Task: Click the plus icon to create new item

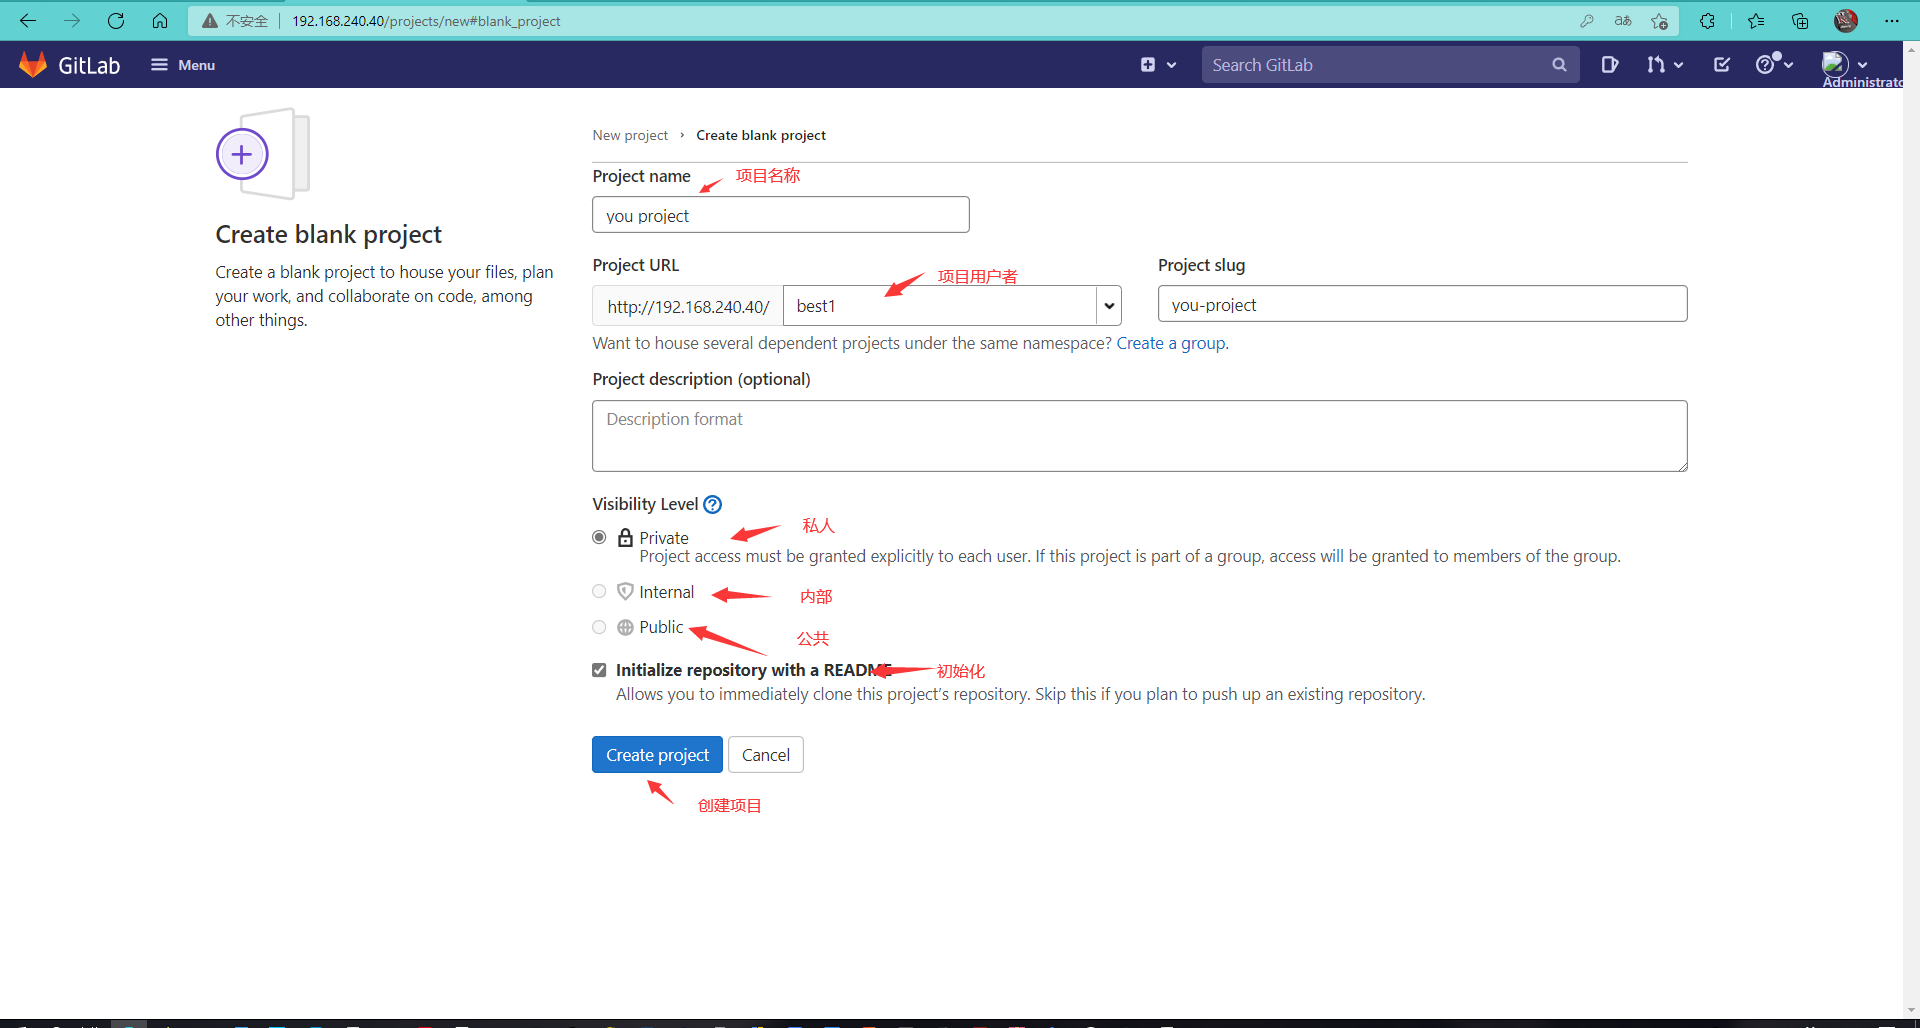Action: pyautogui.click(x=1148, y=64)
